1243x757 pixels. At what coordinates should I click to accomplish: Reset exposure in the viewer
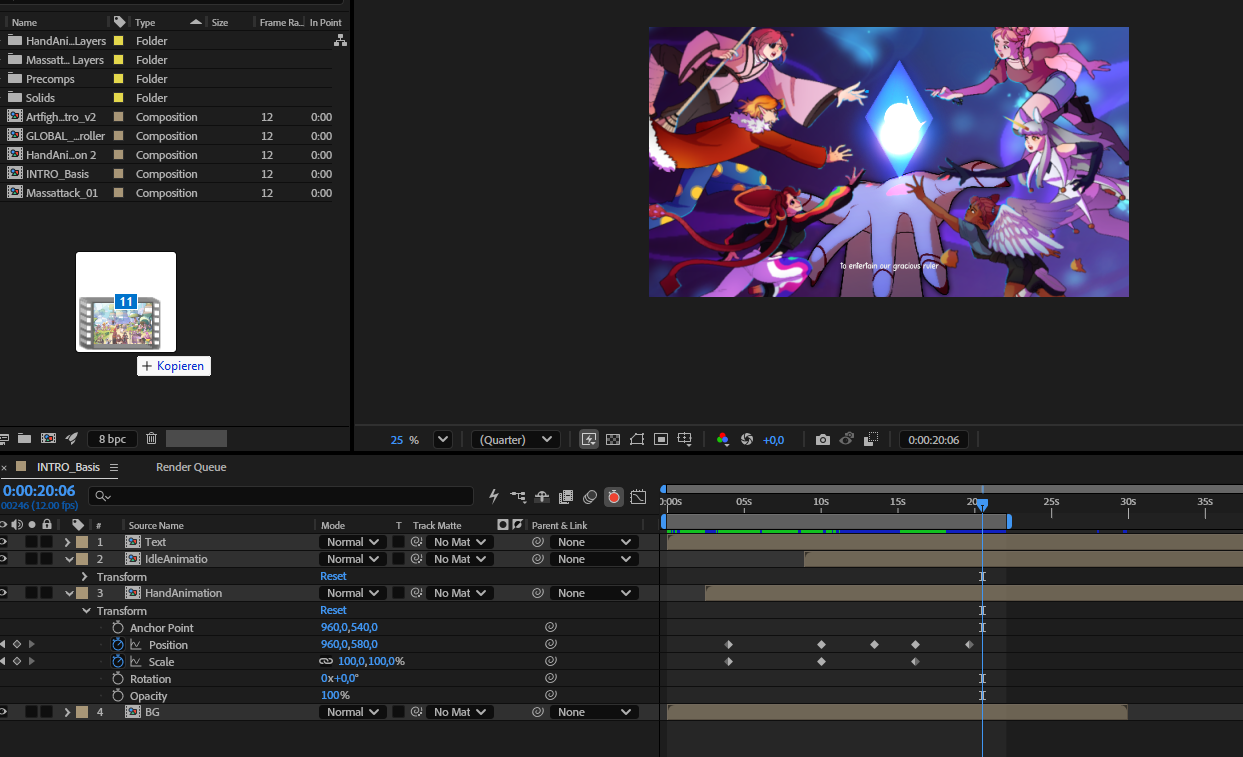(746, 439)
